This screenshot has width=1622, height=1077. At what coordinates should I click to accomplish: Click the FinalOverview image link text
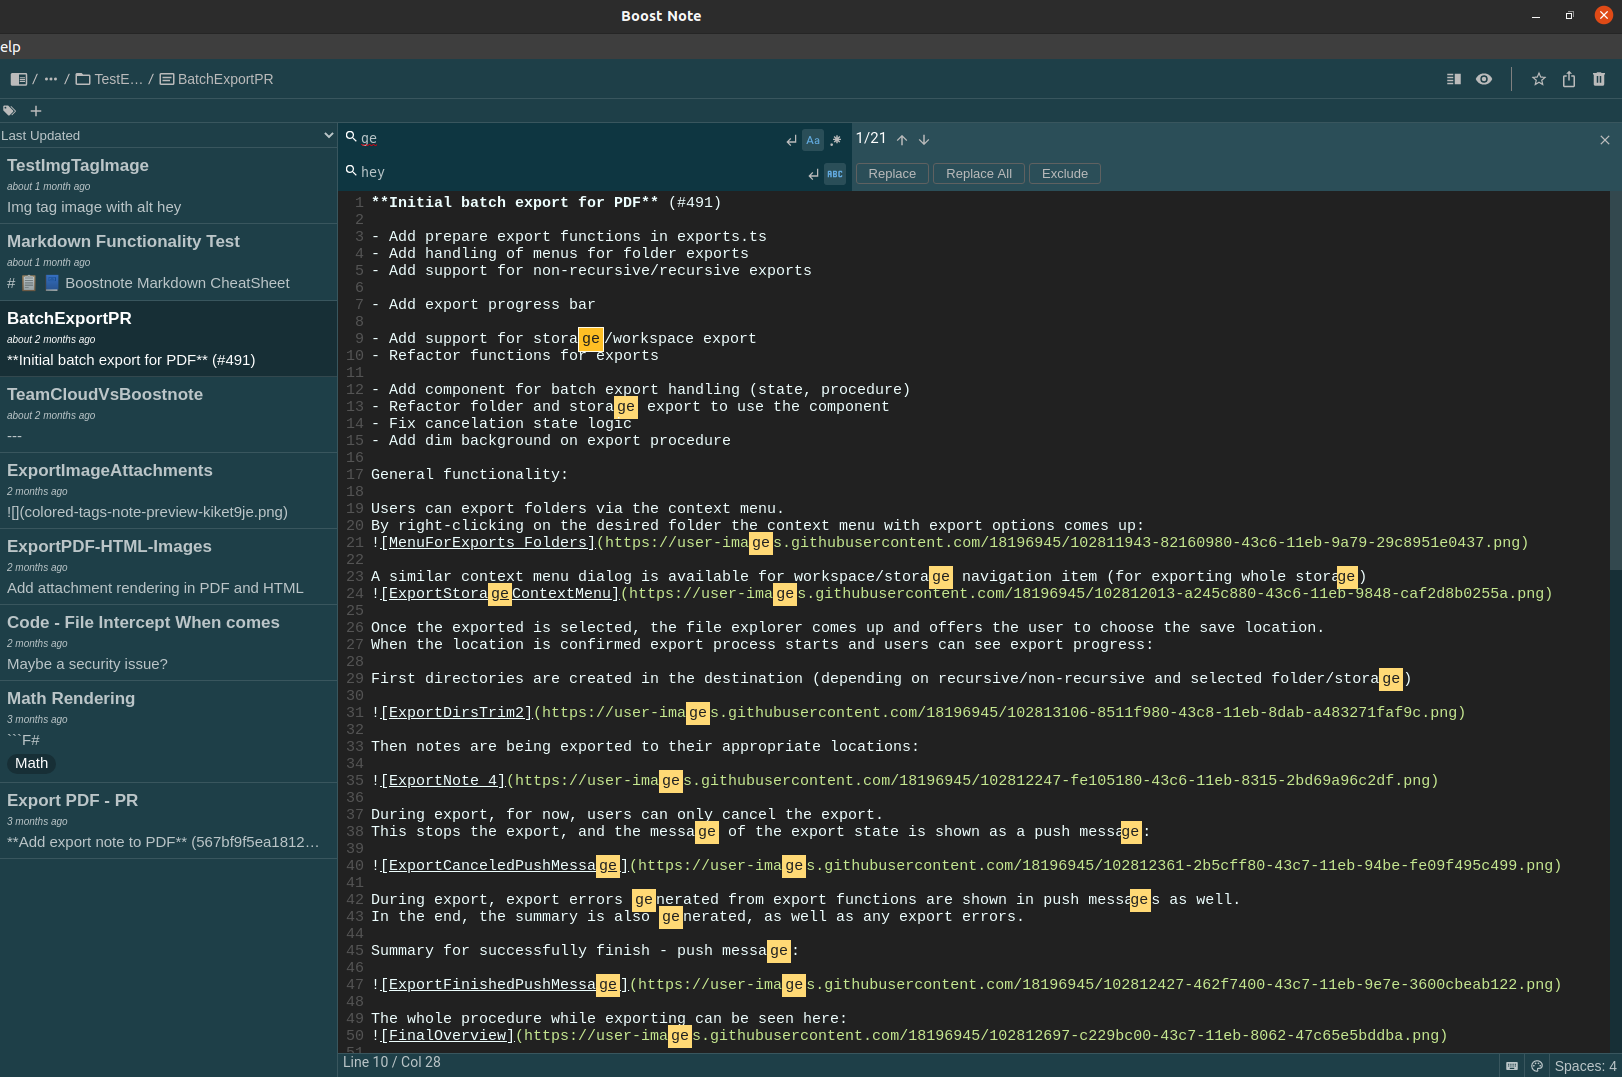(448, 1036)
